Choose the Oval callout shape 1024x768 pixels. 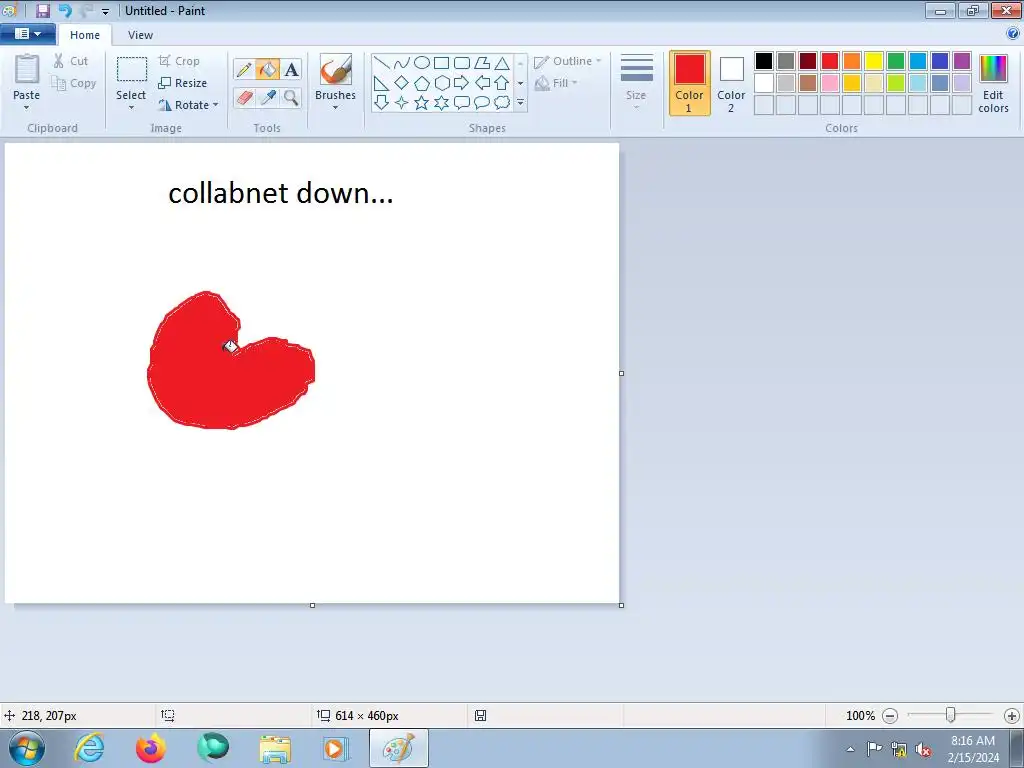[x=482, y=103]
